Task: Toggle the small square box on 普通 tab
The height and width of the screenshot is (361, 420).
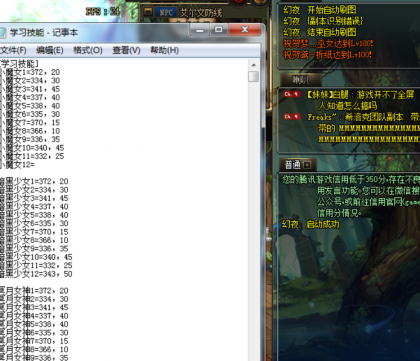Action: [x=307, y=165]
